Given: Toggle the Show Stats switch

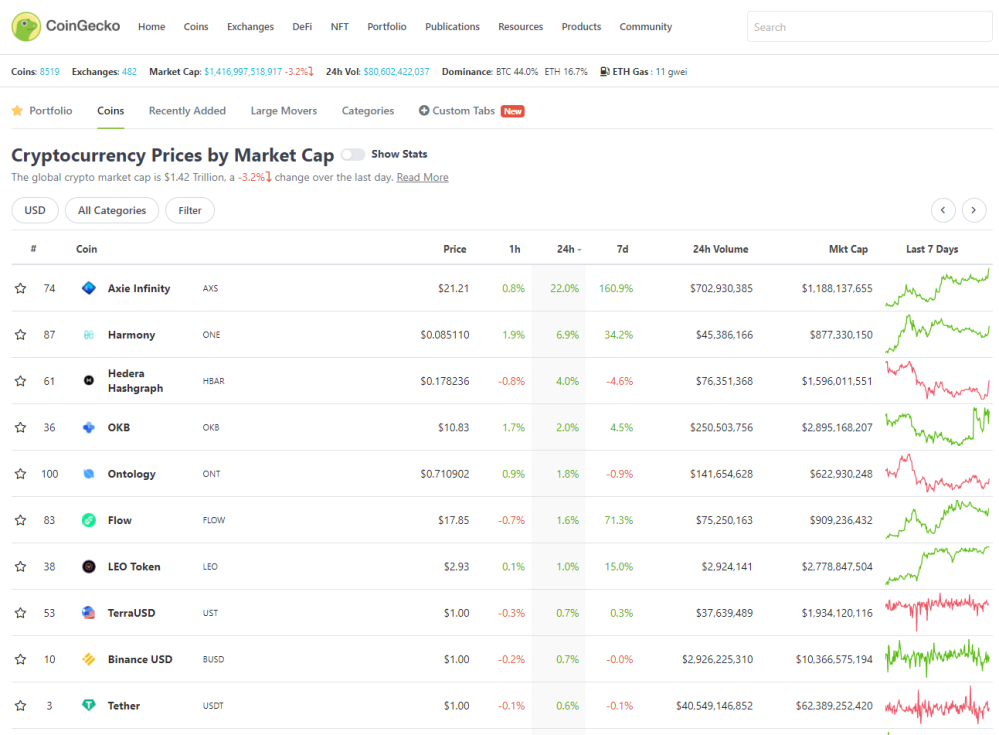Looking at the screenshot, I should pos(352,154).
